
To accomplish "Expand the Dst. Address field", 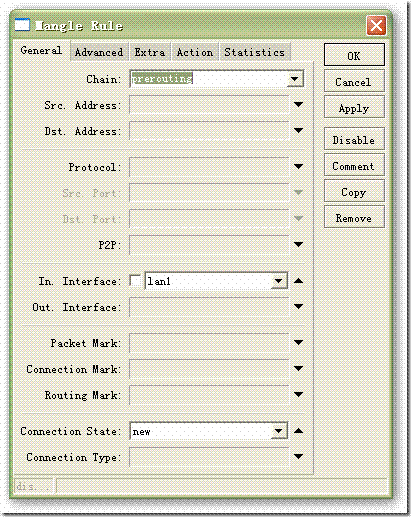I will [x=298, y=131].
